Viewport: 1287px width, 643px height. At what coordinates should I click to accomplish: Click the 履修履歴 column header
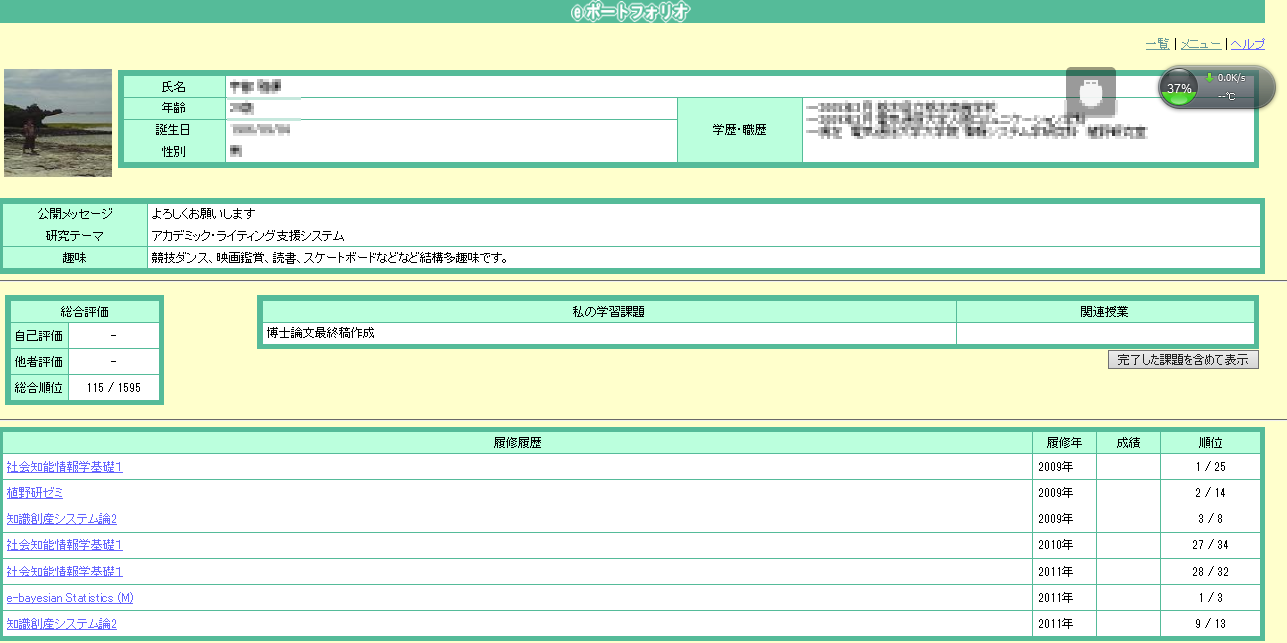pyautogui.click(x=517, y=442)
